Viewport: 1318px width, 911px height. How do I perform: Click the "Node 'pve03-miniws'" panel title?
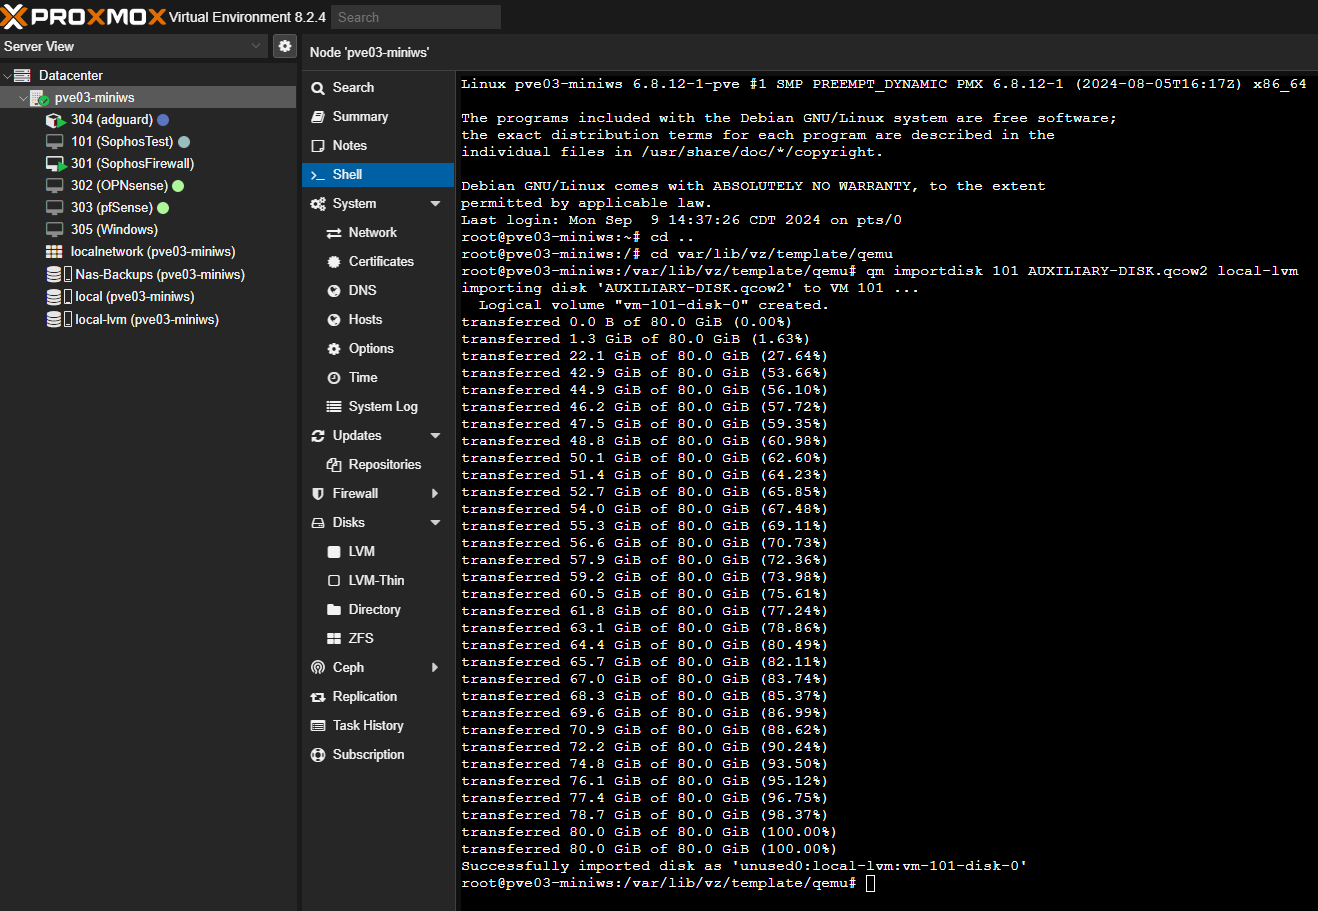tap(369, 52)
